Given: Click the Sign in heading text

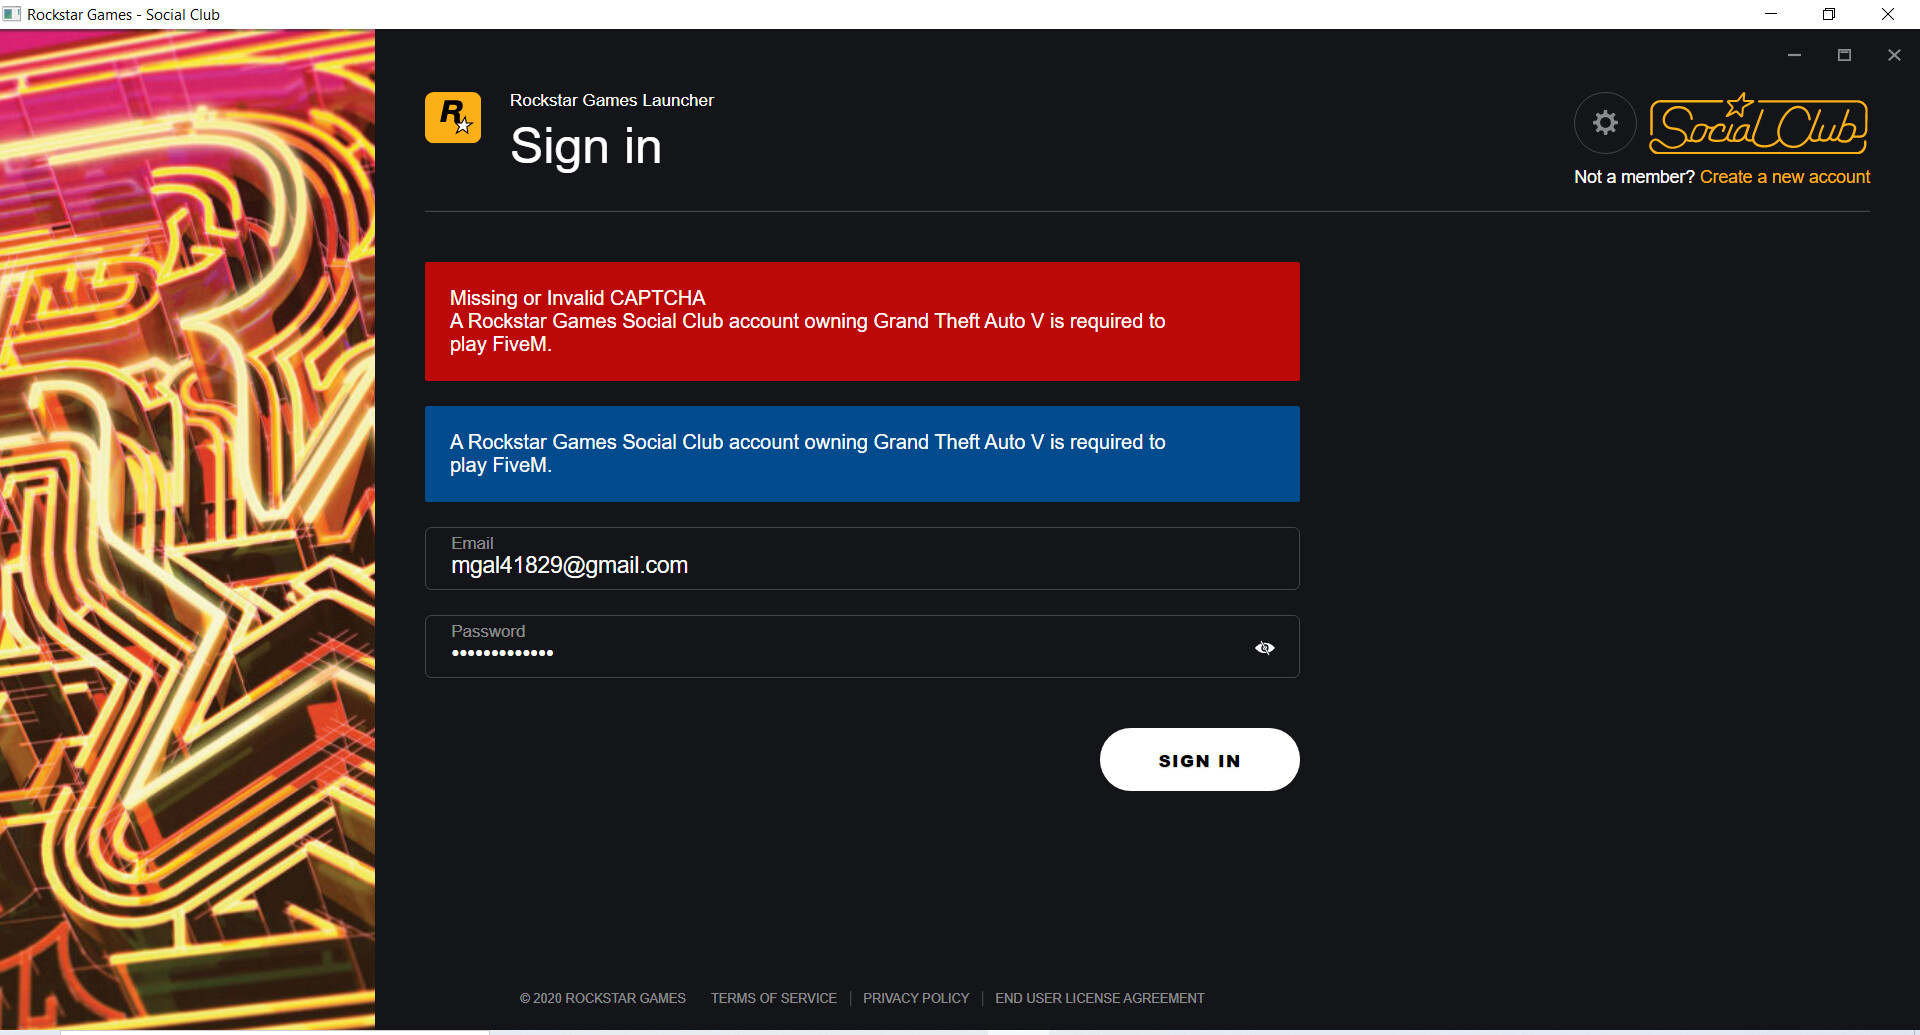Looking at the screenshot, I should point(586,147).
